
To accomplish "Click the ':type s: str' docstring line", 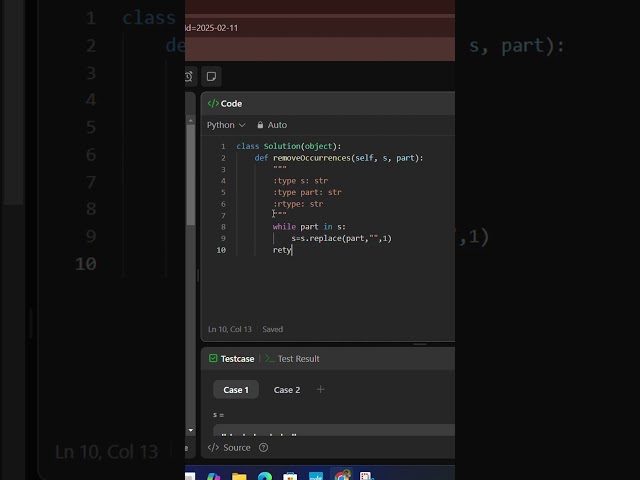I will coord(300,181).
